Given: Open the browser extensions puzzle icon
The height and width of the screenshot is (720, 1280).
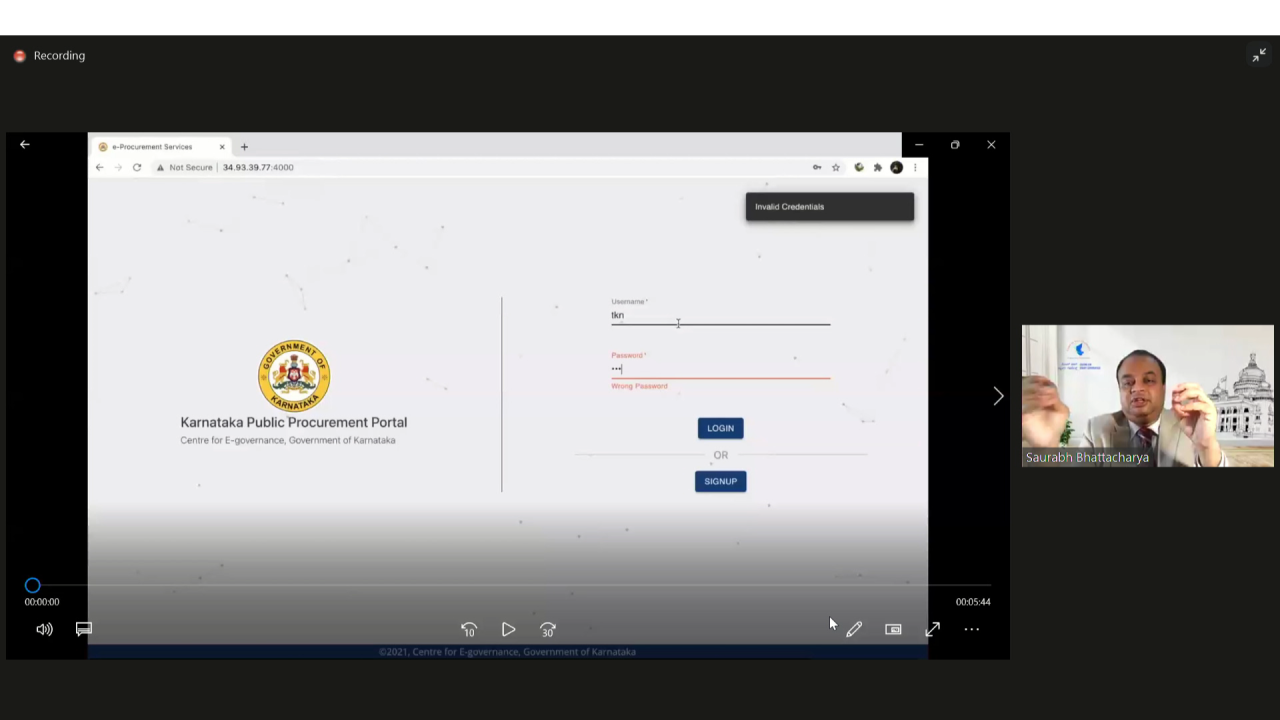Looking at the screenshot, I should (878, 167).
